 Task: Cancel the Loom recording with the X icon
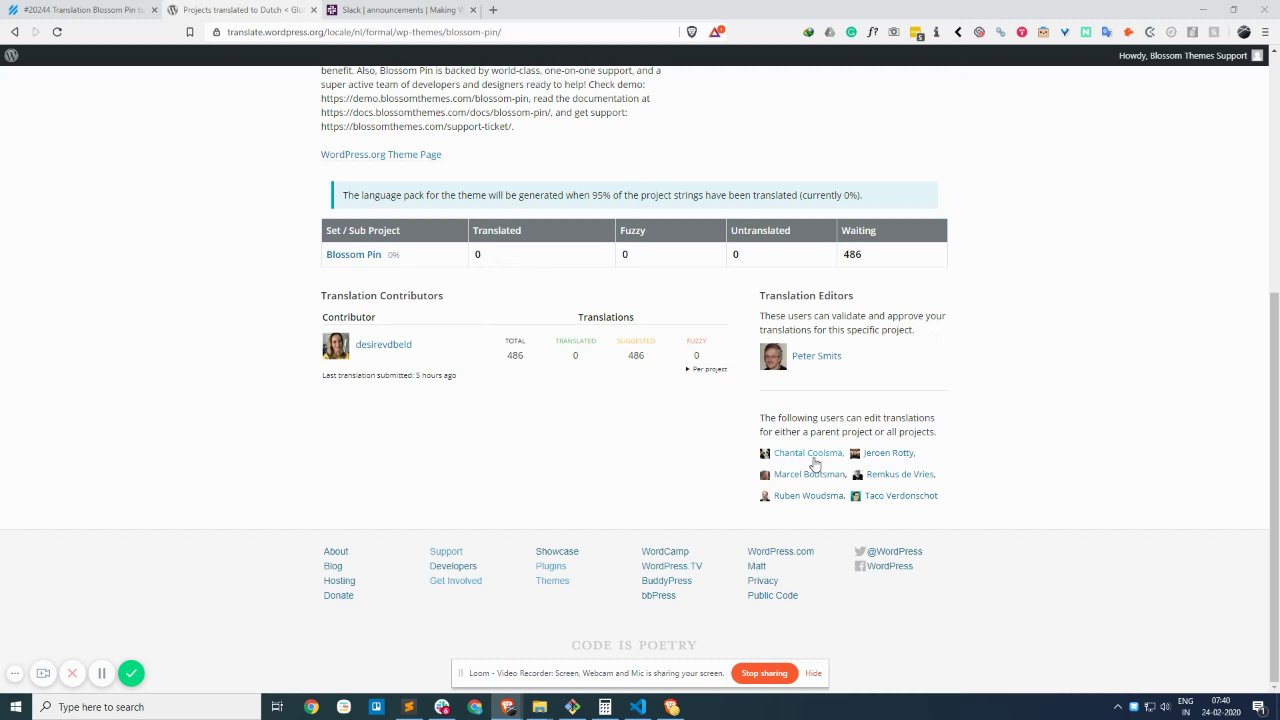(72, 673)
